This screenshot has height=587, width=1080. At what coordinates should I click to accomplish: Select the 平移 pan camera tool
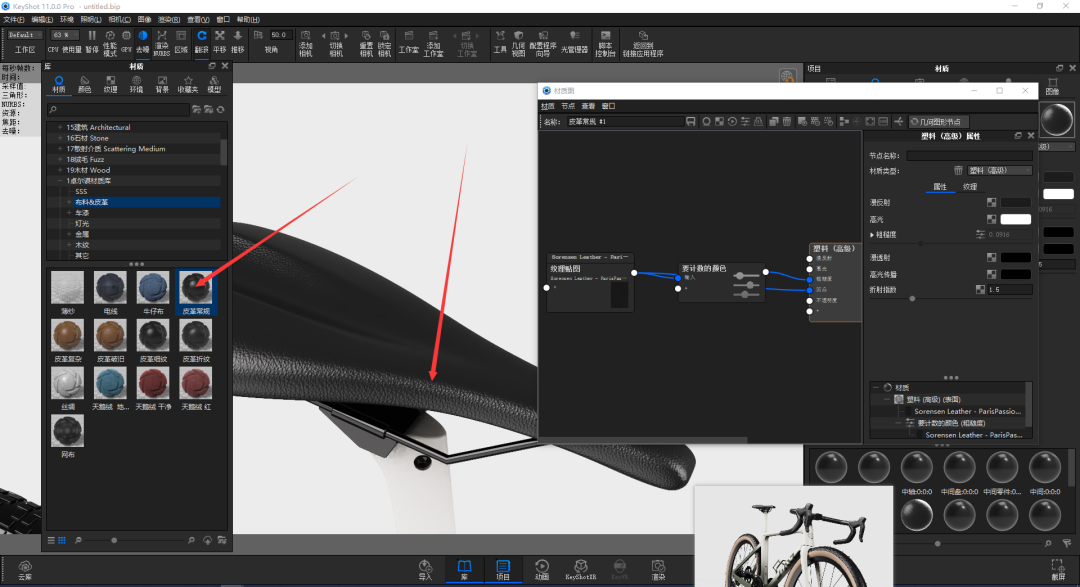(220, 41)
